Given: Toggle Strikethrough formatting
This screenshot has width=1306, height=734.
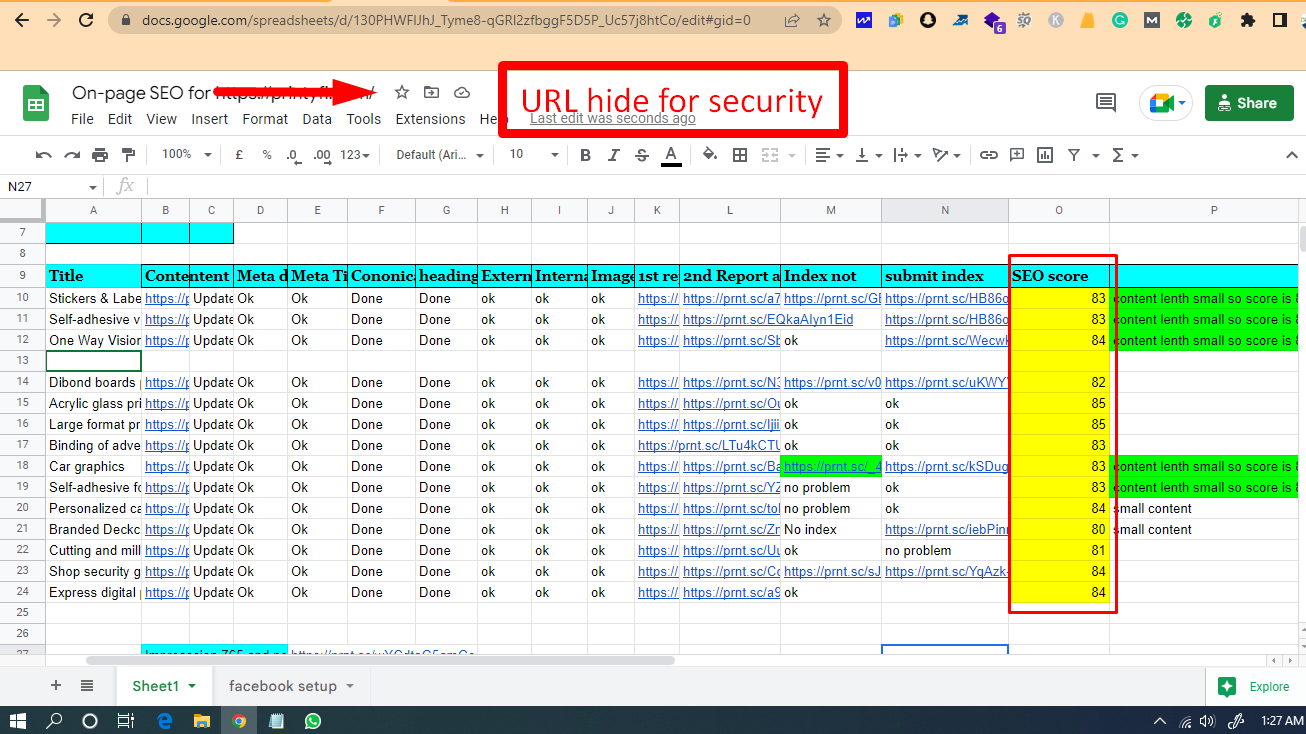Looking at the screenshot, I should click(x=642, y=155).
